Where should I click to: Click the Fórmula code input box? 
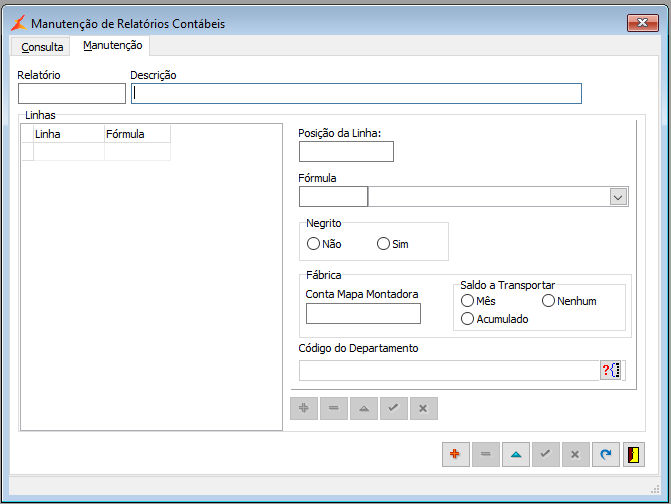coord(333,197)
